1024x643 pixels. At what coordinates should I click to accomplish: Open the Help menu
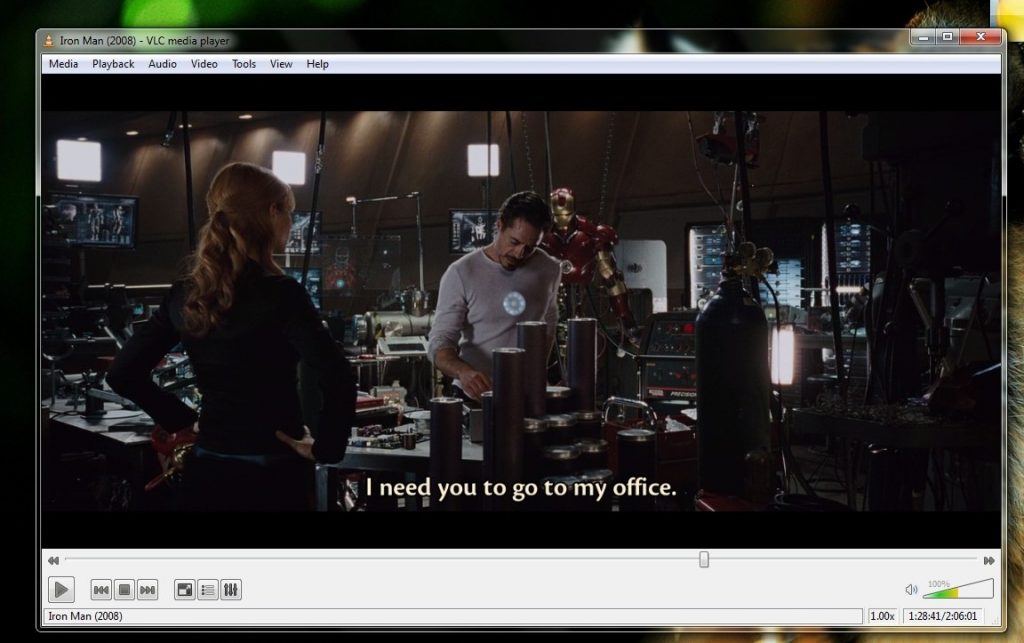[x=317, y=64]
